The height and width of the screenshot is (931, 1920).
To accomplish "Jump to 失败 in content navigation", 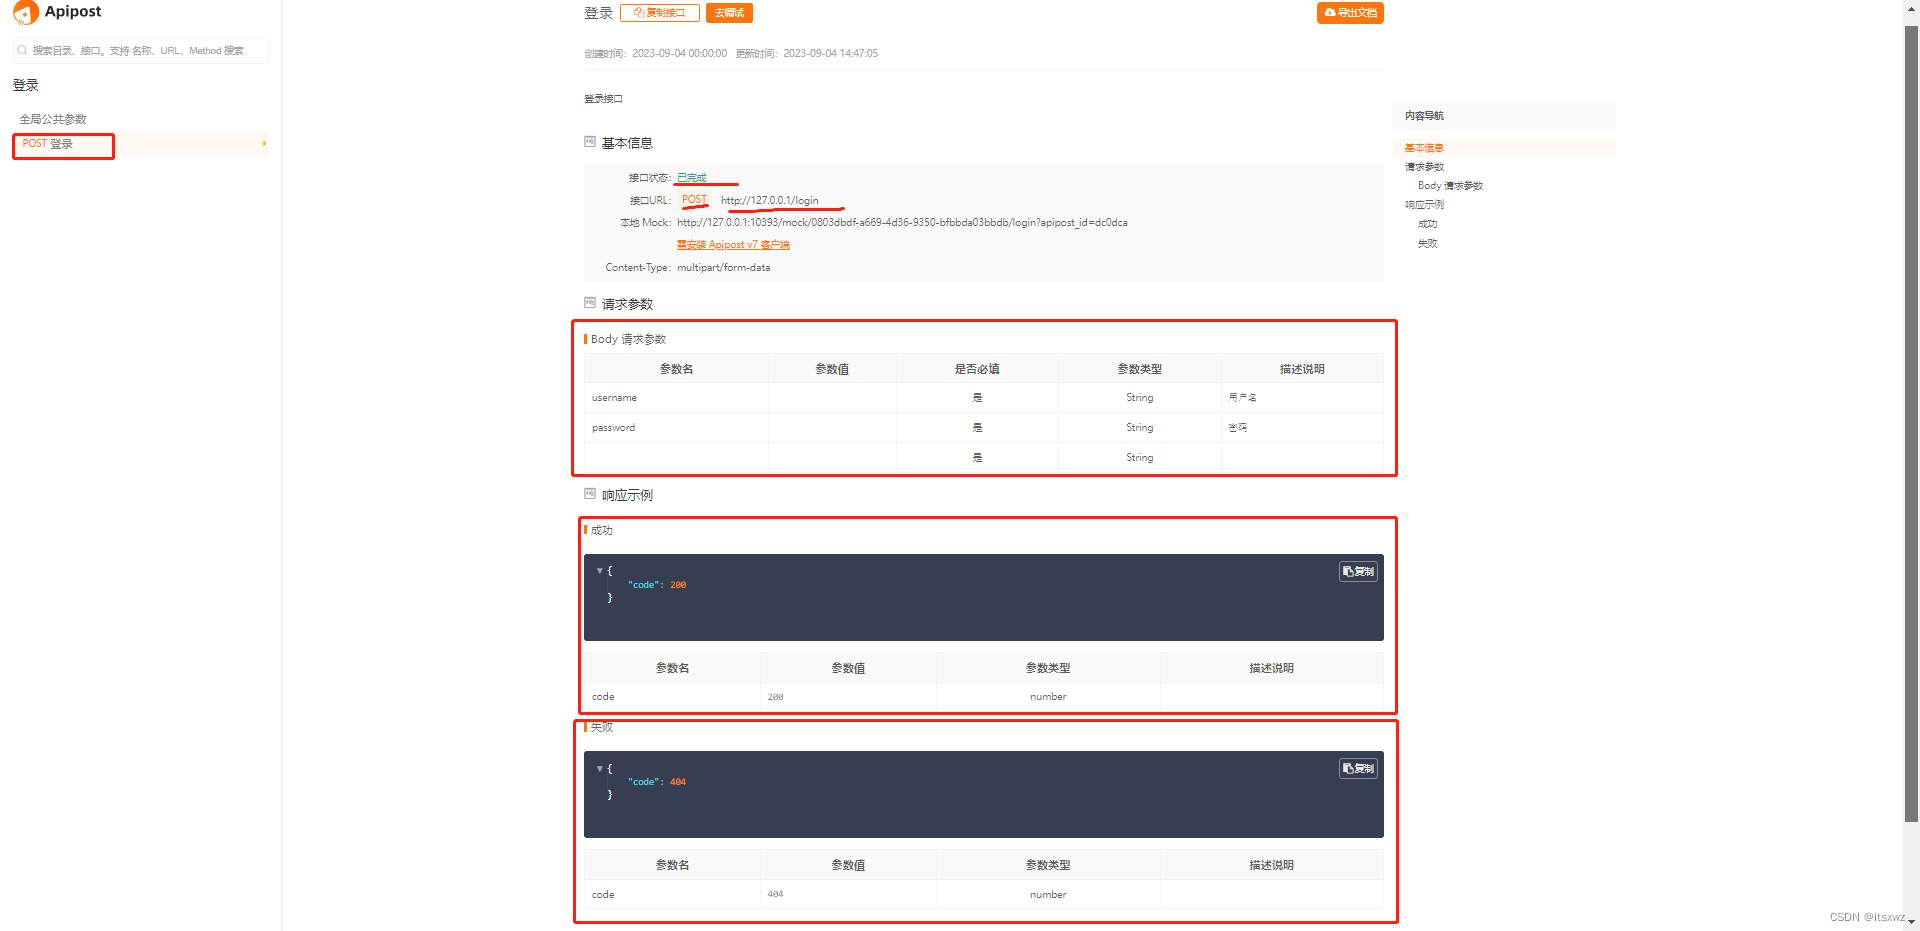I will pyautogui.click(x=1427, y=244).
